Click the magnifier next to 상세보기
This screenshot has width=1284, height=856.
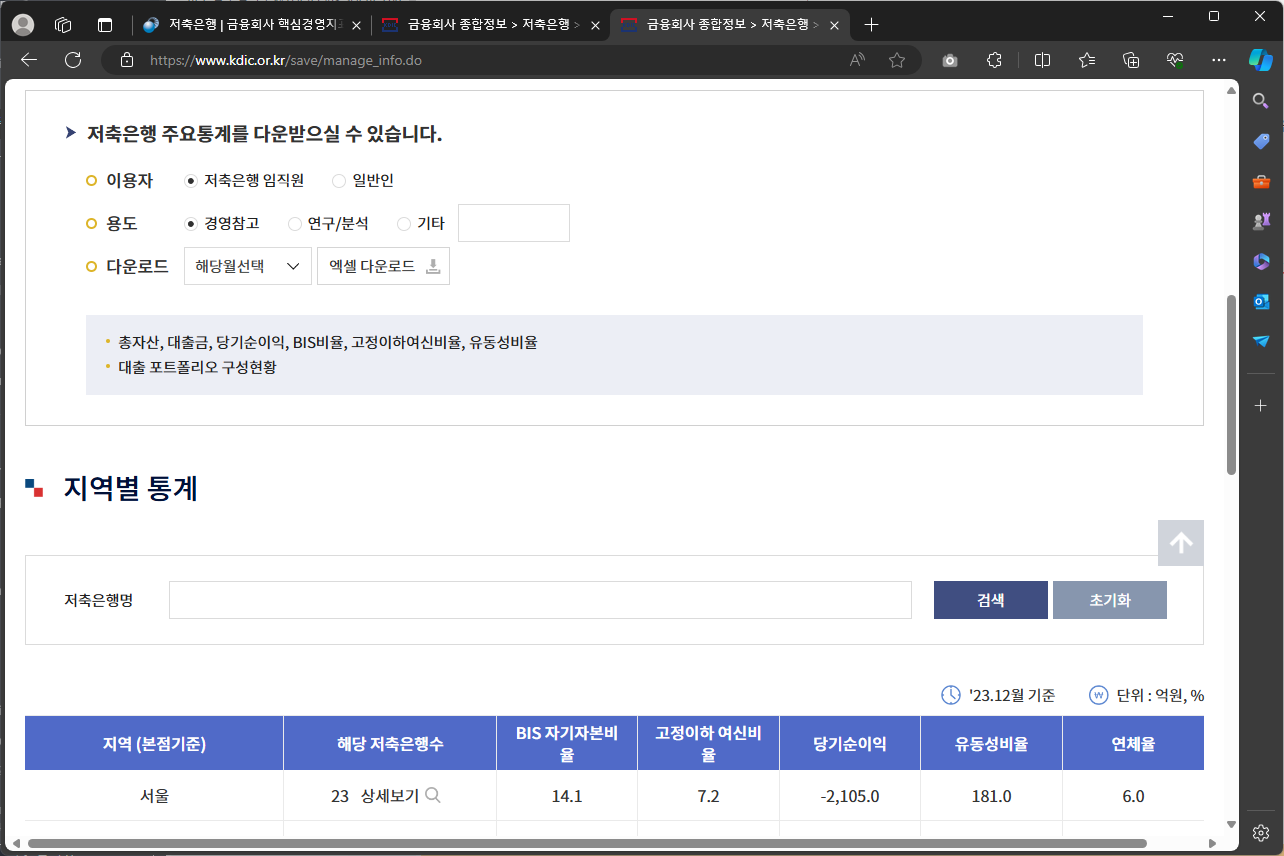(433, 795)
